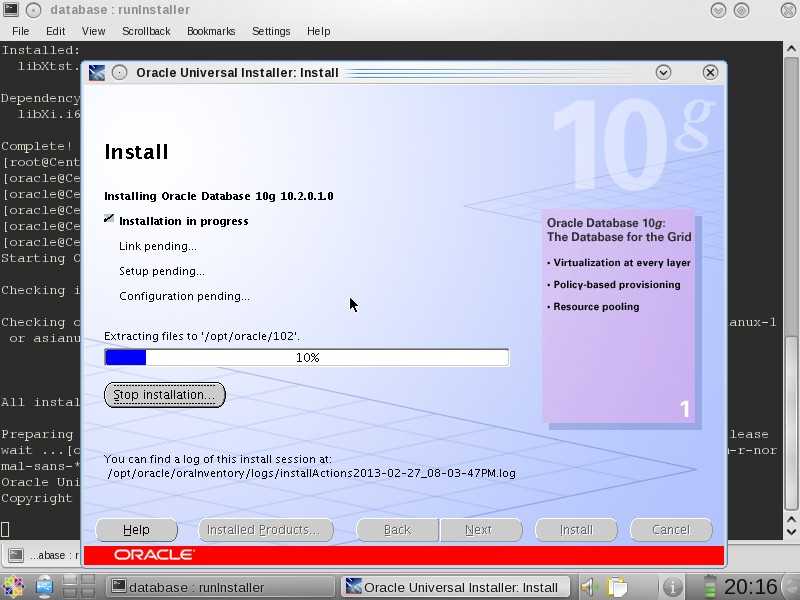800x600 pixels.
Task: Open the Edit menu in terminal
Action: tap(56, 31)
